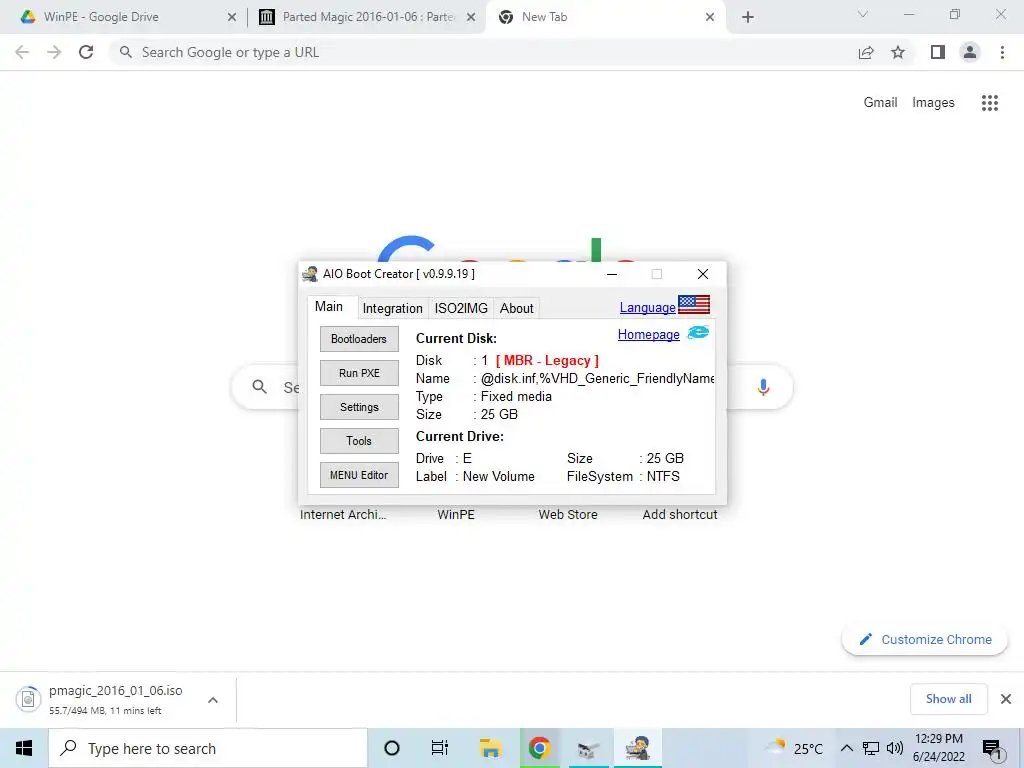The height and width of the screenshot is (768, 1024).
Task: Click the Internet Explorer icon beside Homepage
Action: [698, 333]
